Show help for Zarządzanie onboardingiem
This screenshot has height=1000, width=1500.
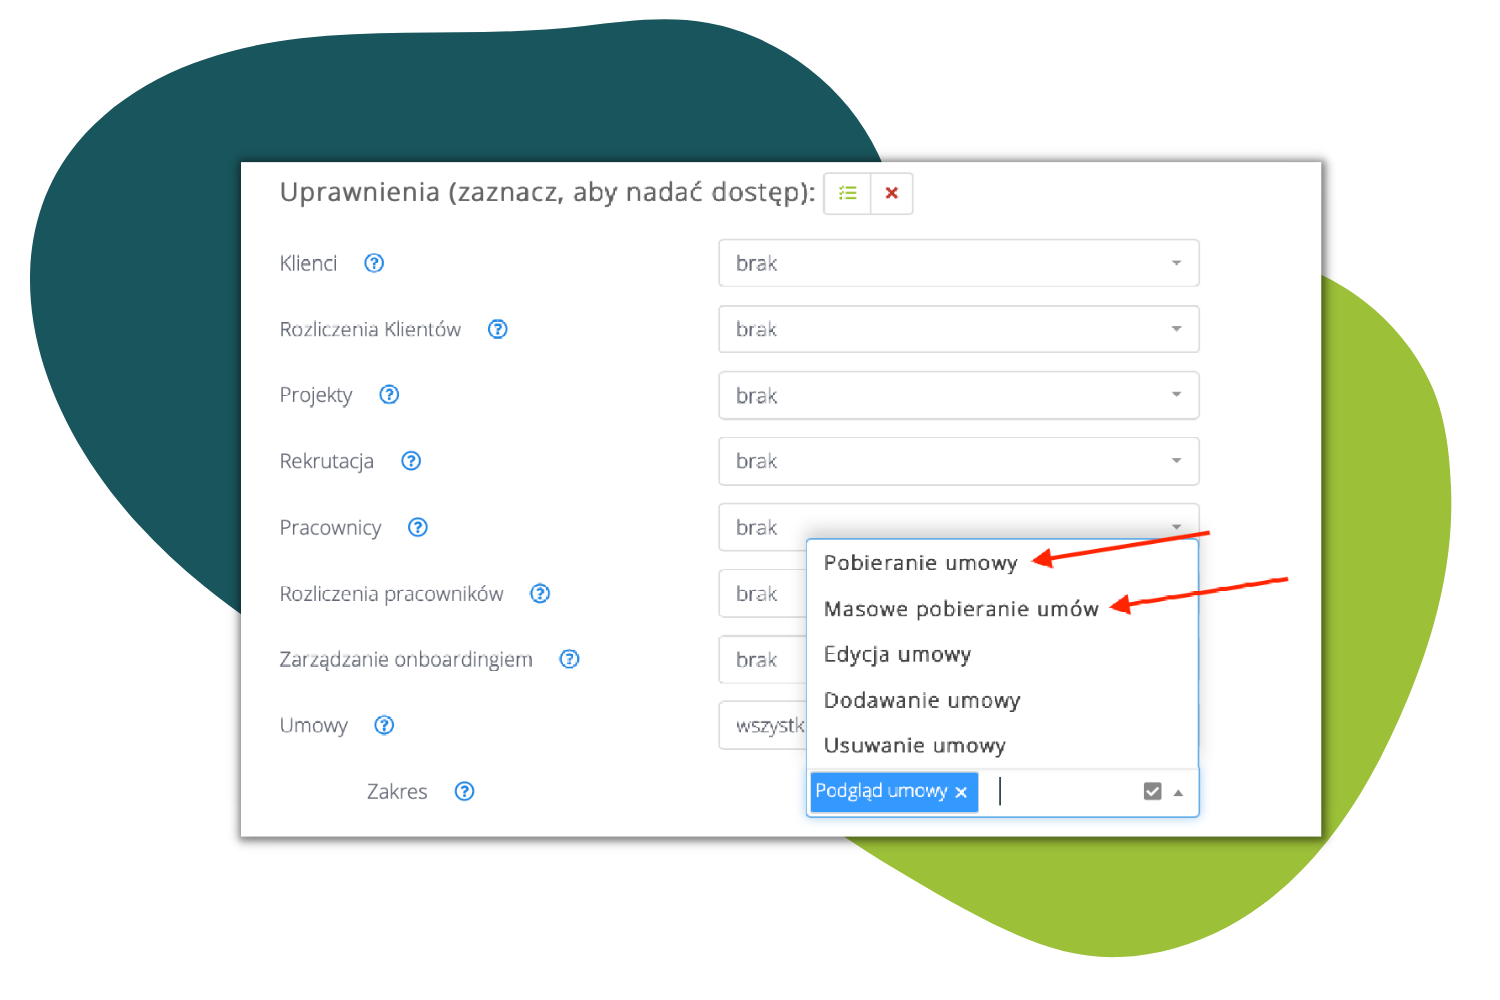[569, 659]
